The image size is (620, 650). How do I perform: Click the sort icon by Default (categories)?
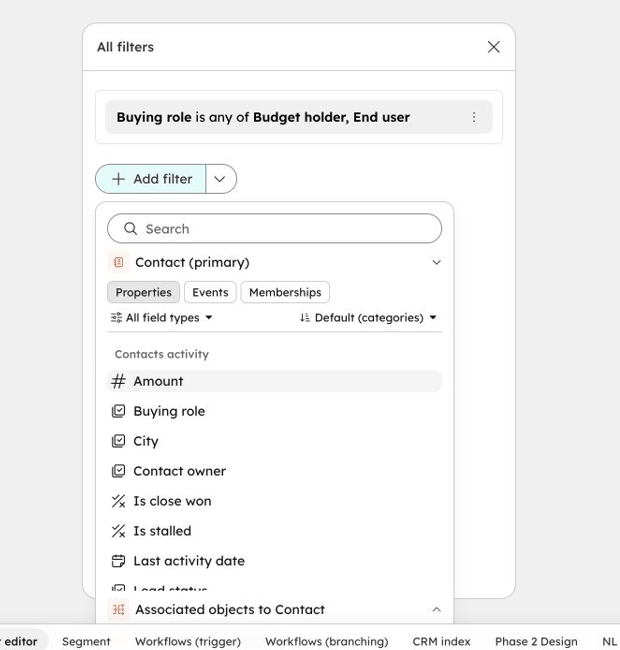point(305,318)
